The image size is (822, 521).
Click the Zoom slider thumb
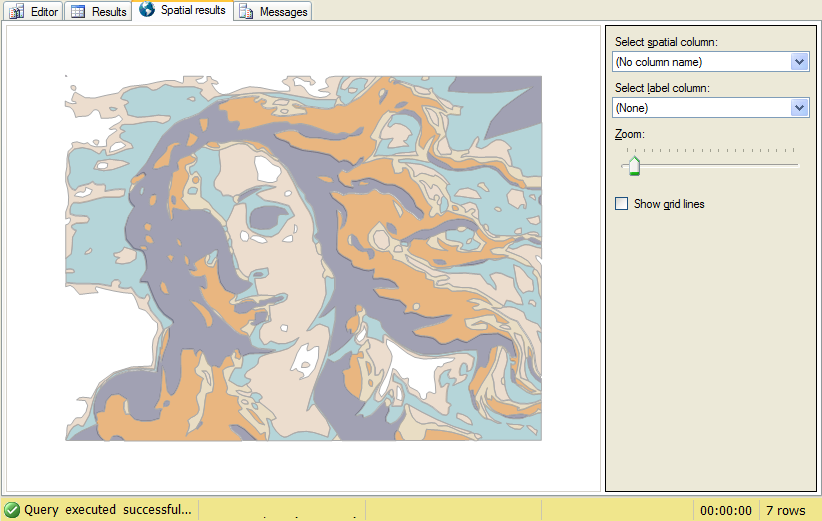[x=632, y=165]
